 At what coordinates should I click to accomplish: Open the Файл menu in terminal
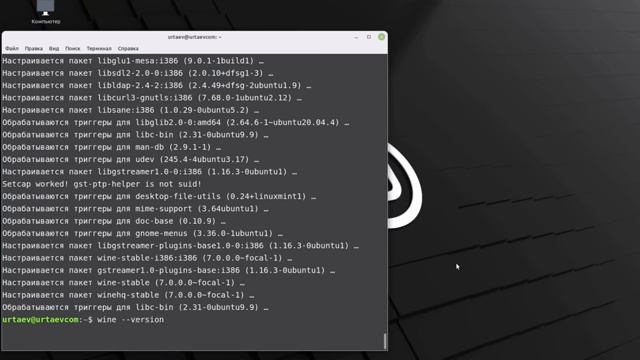pyautogui.click(x=12, y=49)
